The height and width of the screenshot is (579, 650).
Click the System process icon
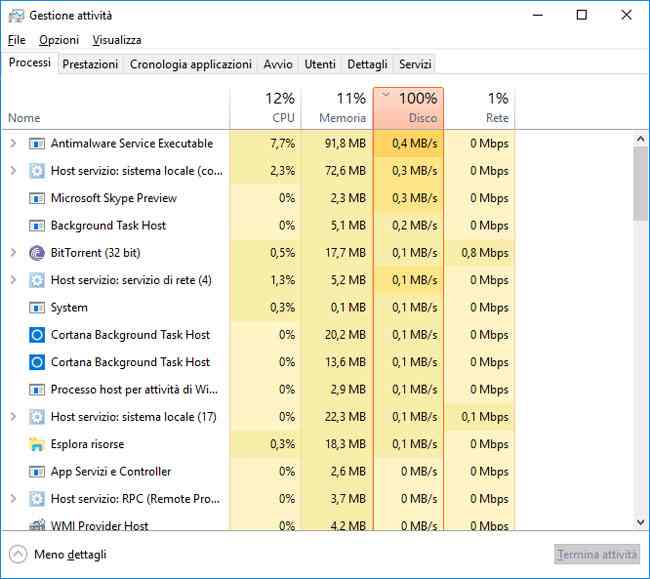[x=36, y=308]
